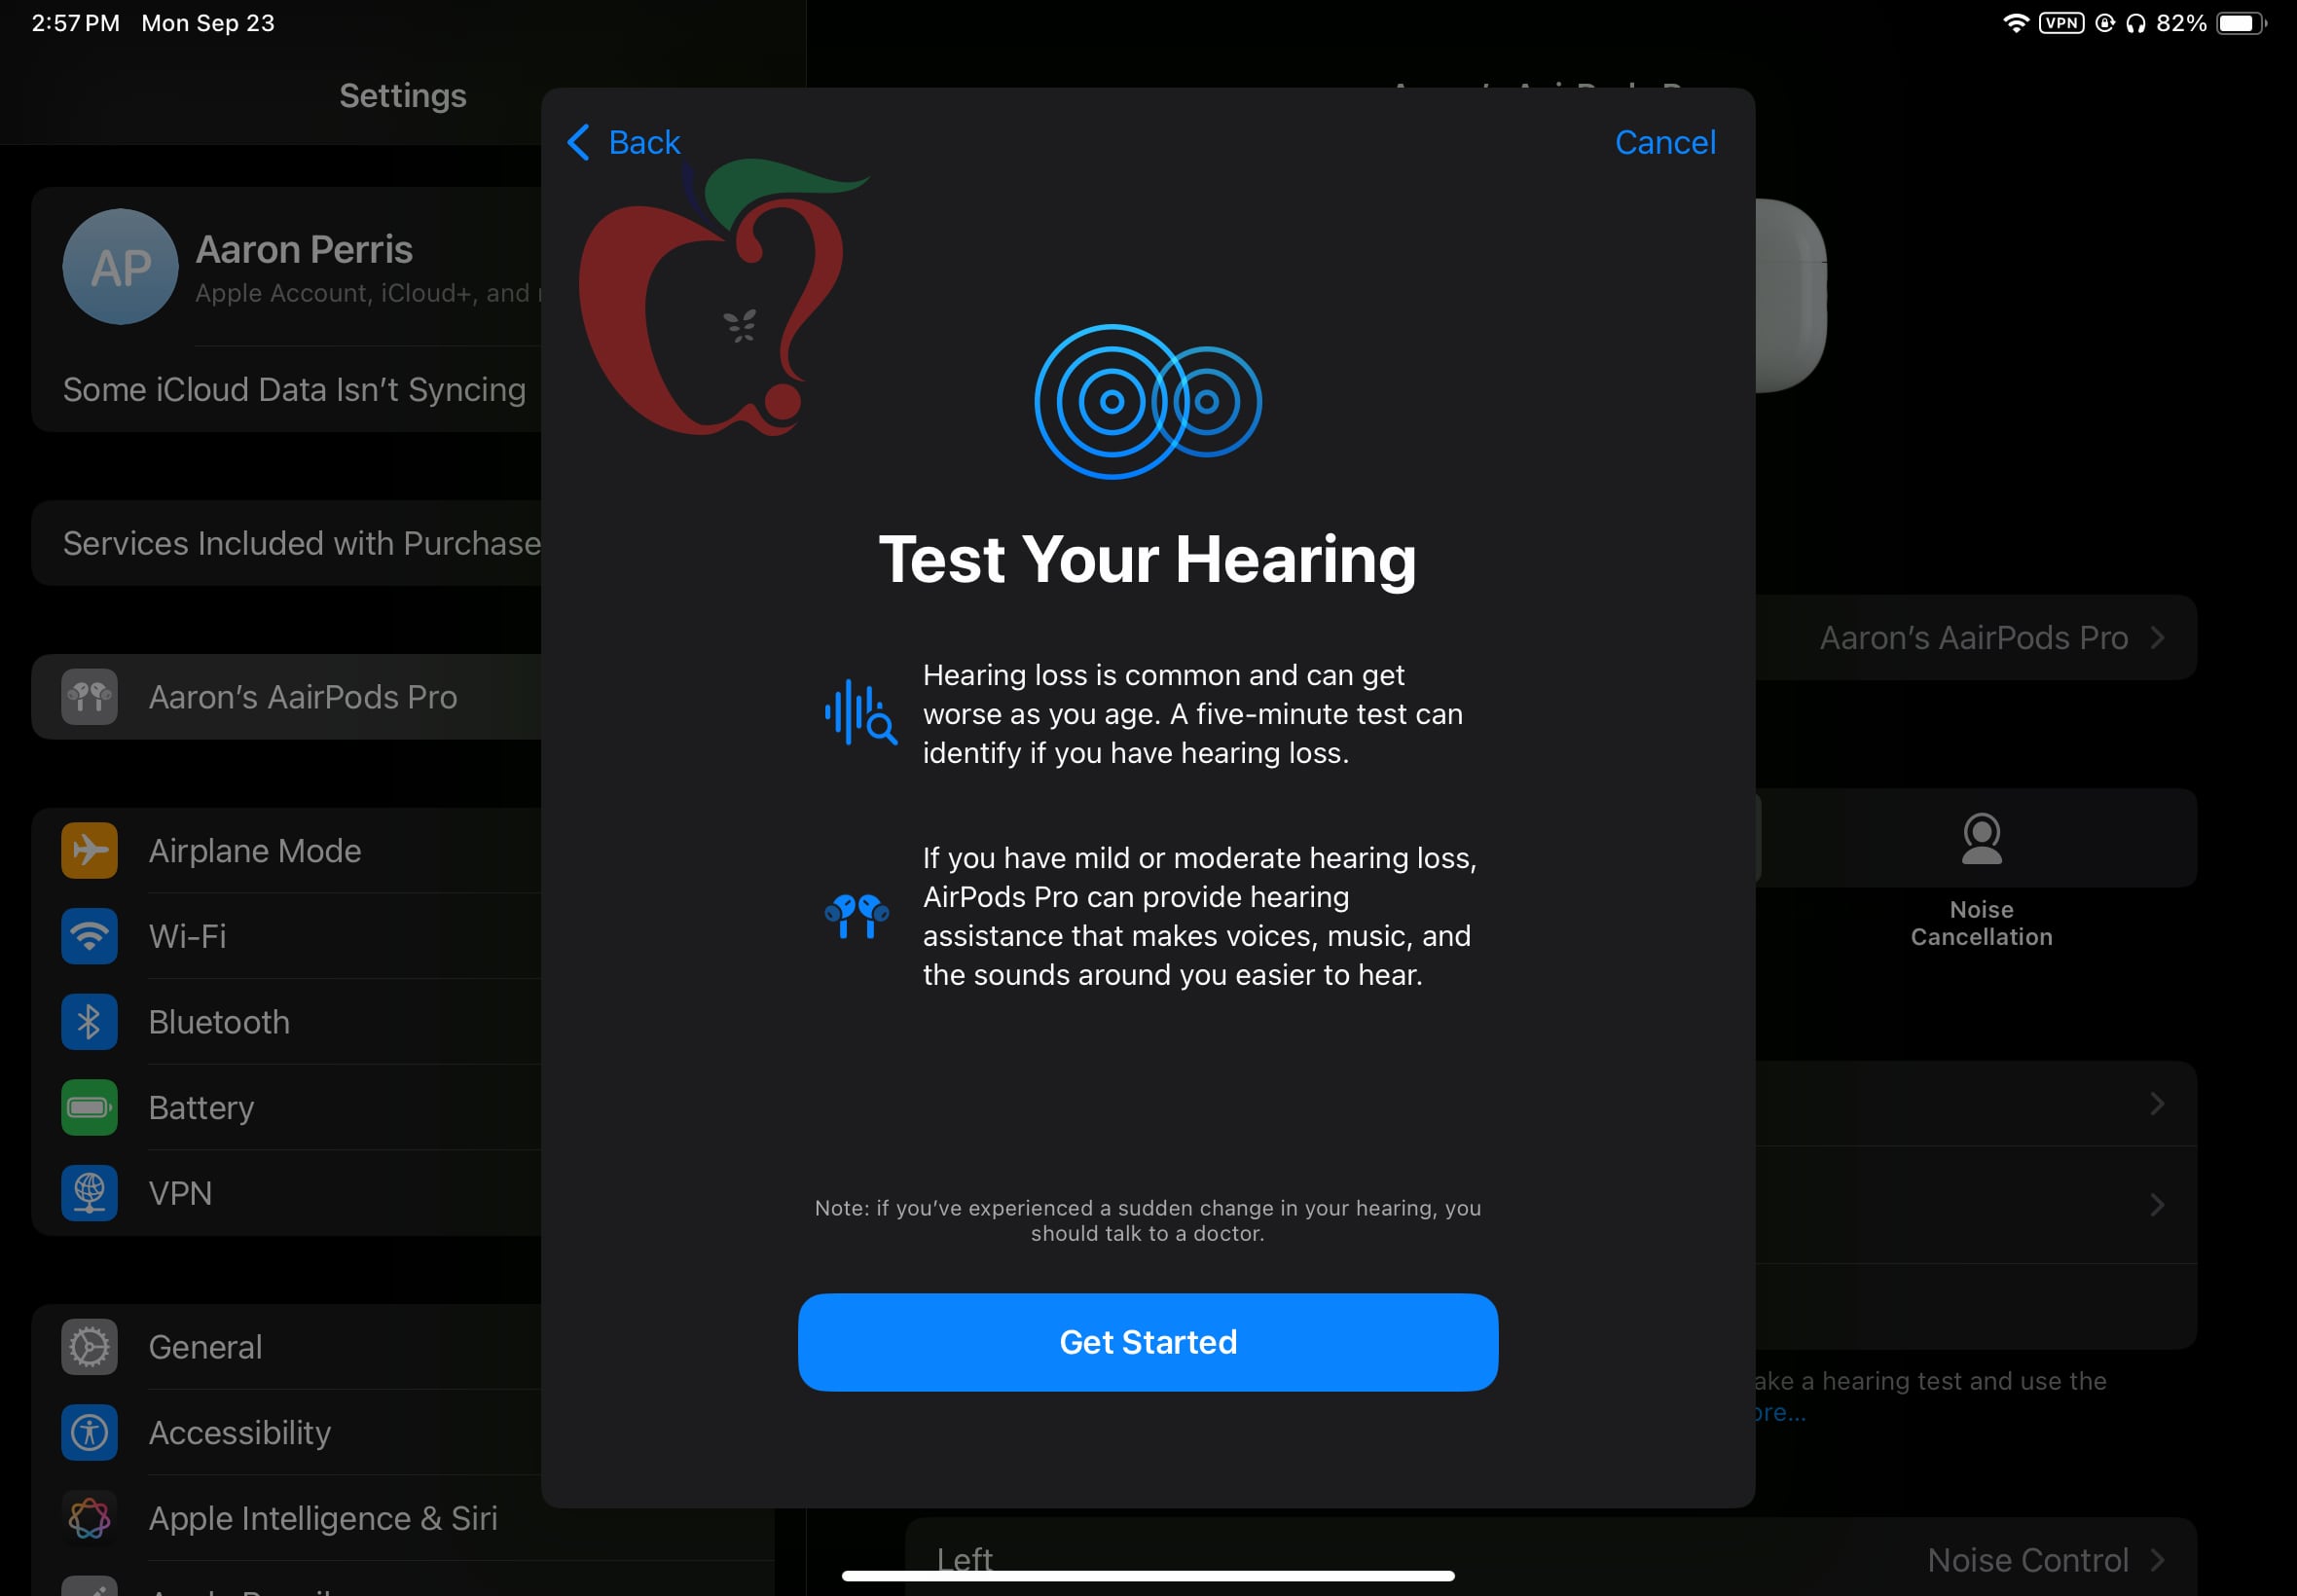Tap the Accessibility settings icon
This screenshot has height=1596, width=2297.
point(91,1431)
